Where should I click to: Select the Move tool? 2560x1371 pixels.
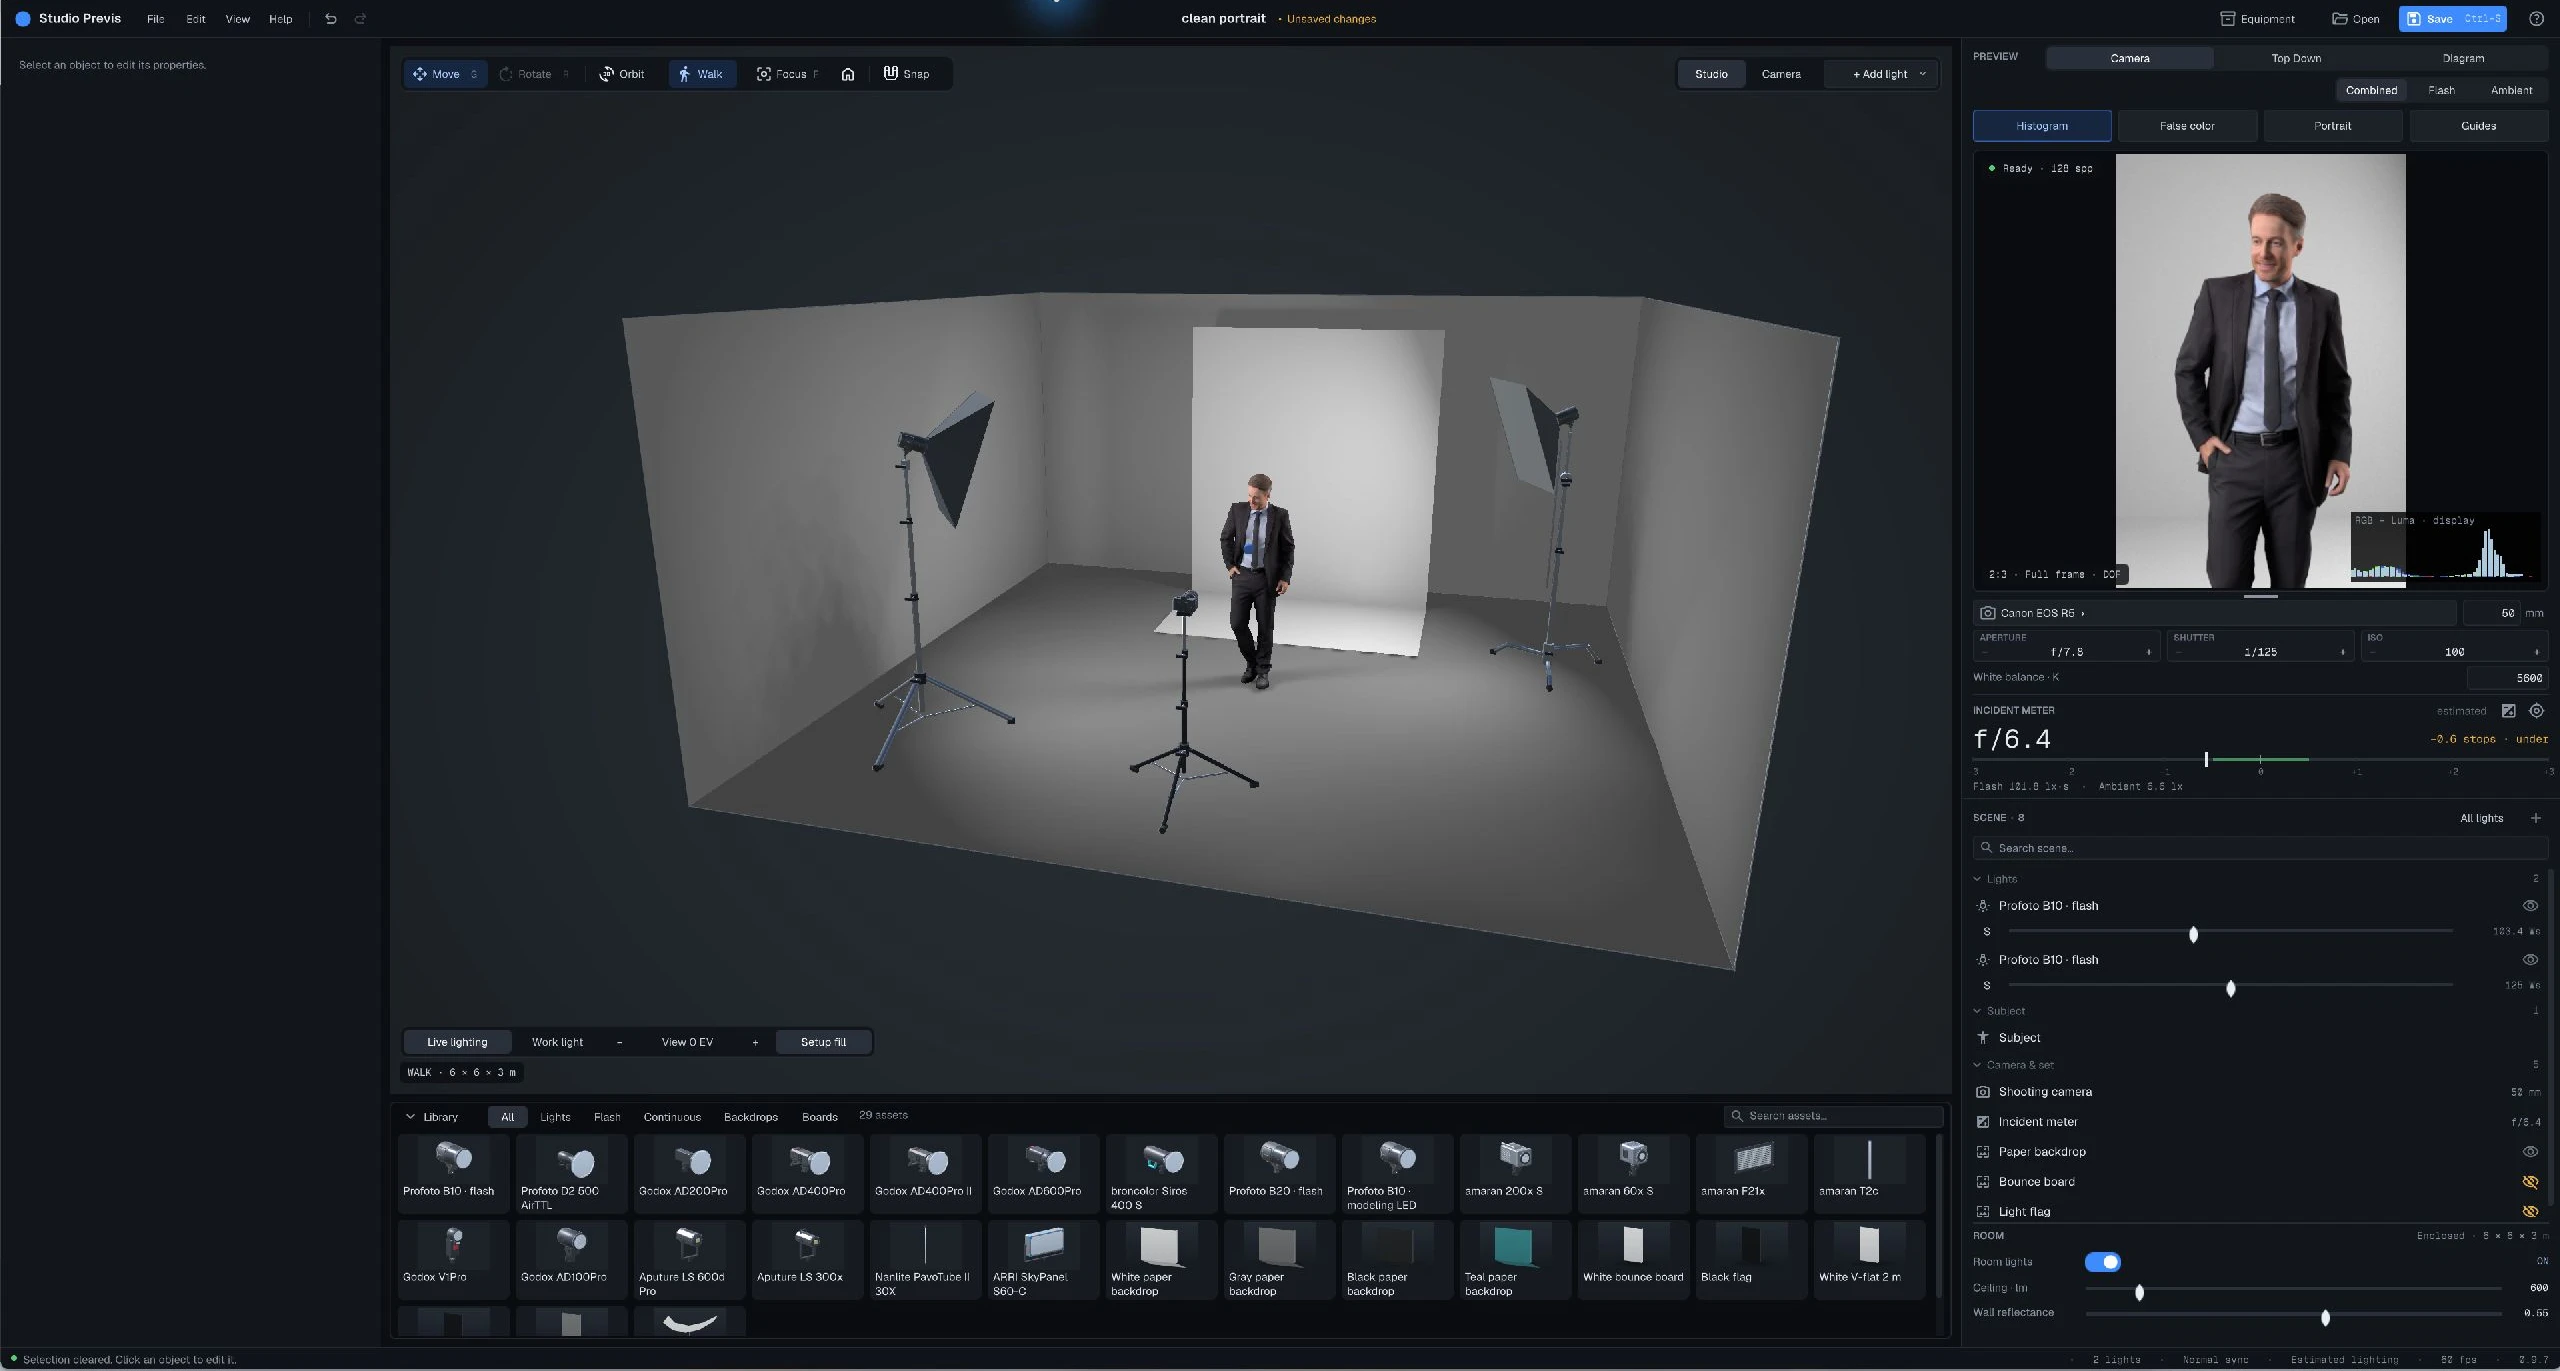[x=445, y=74]
